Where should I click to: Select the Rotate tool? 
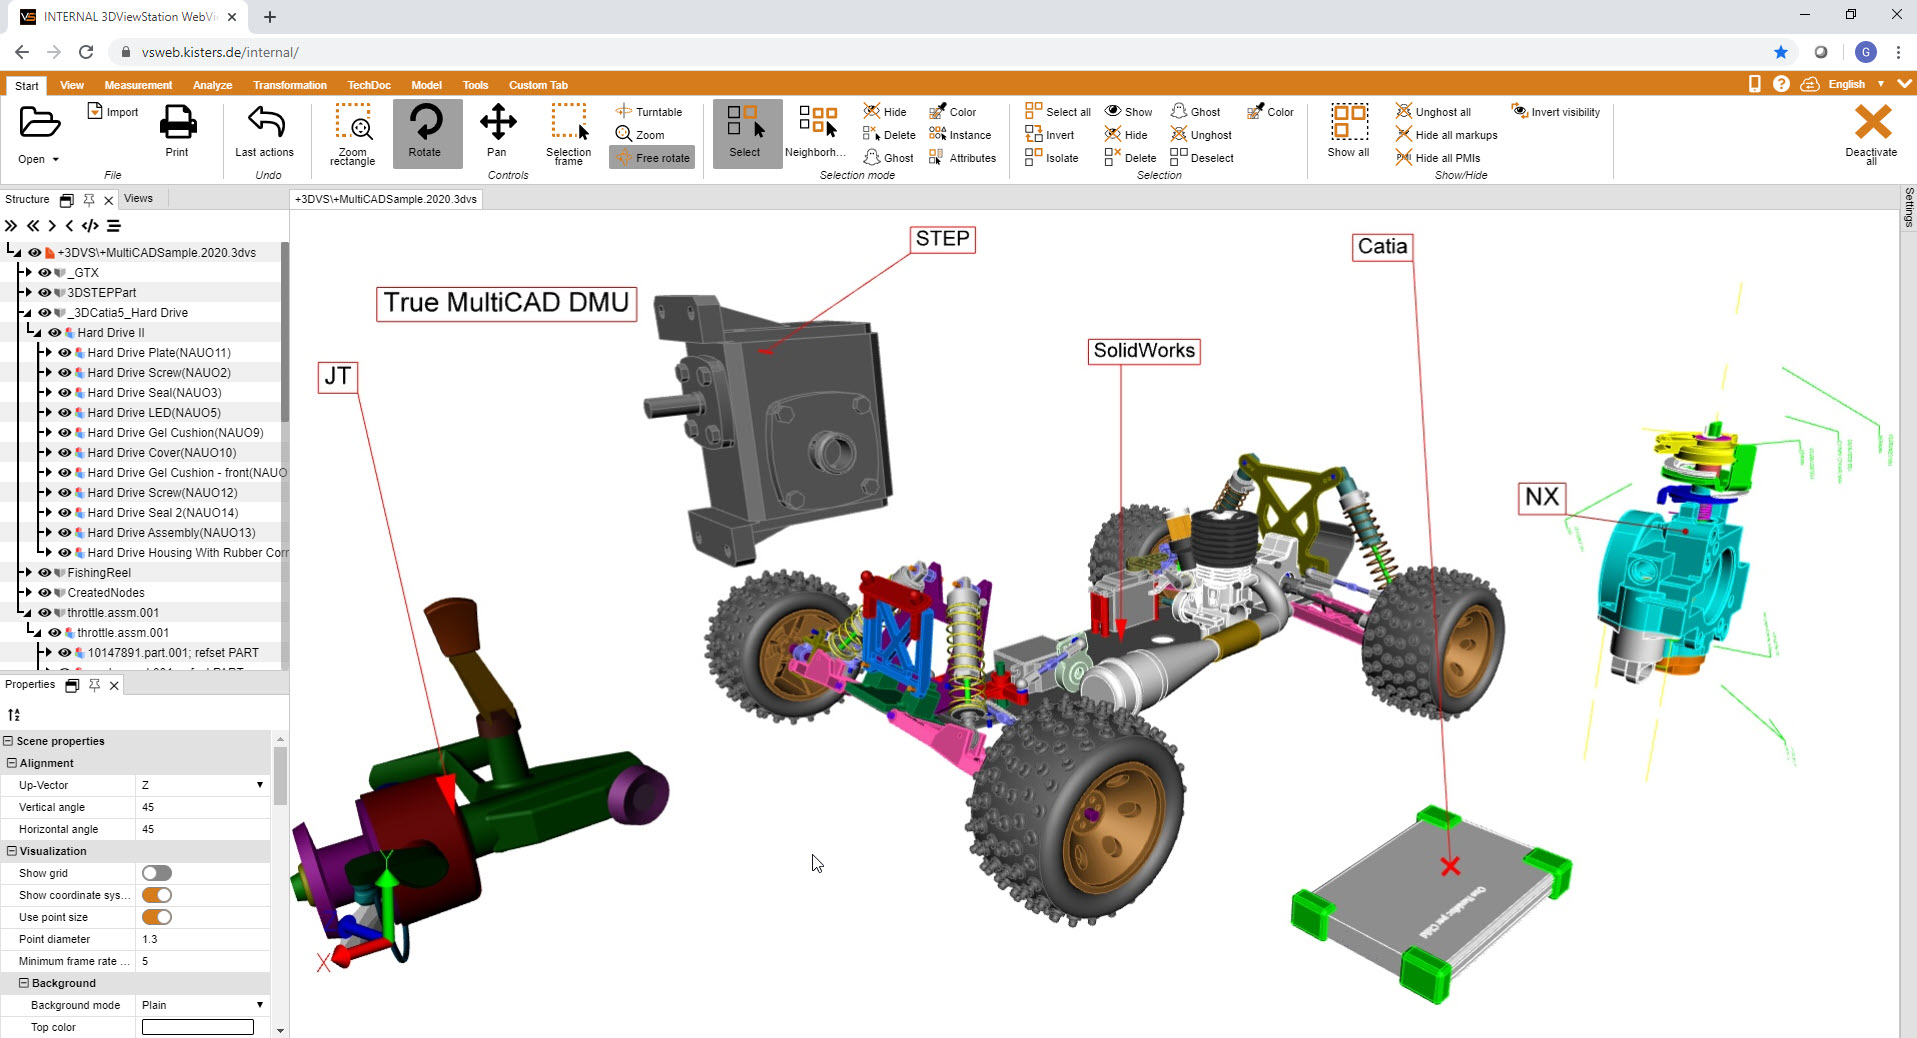(425, 131)
